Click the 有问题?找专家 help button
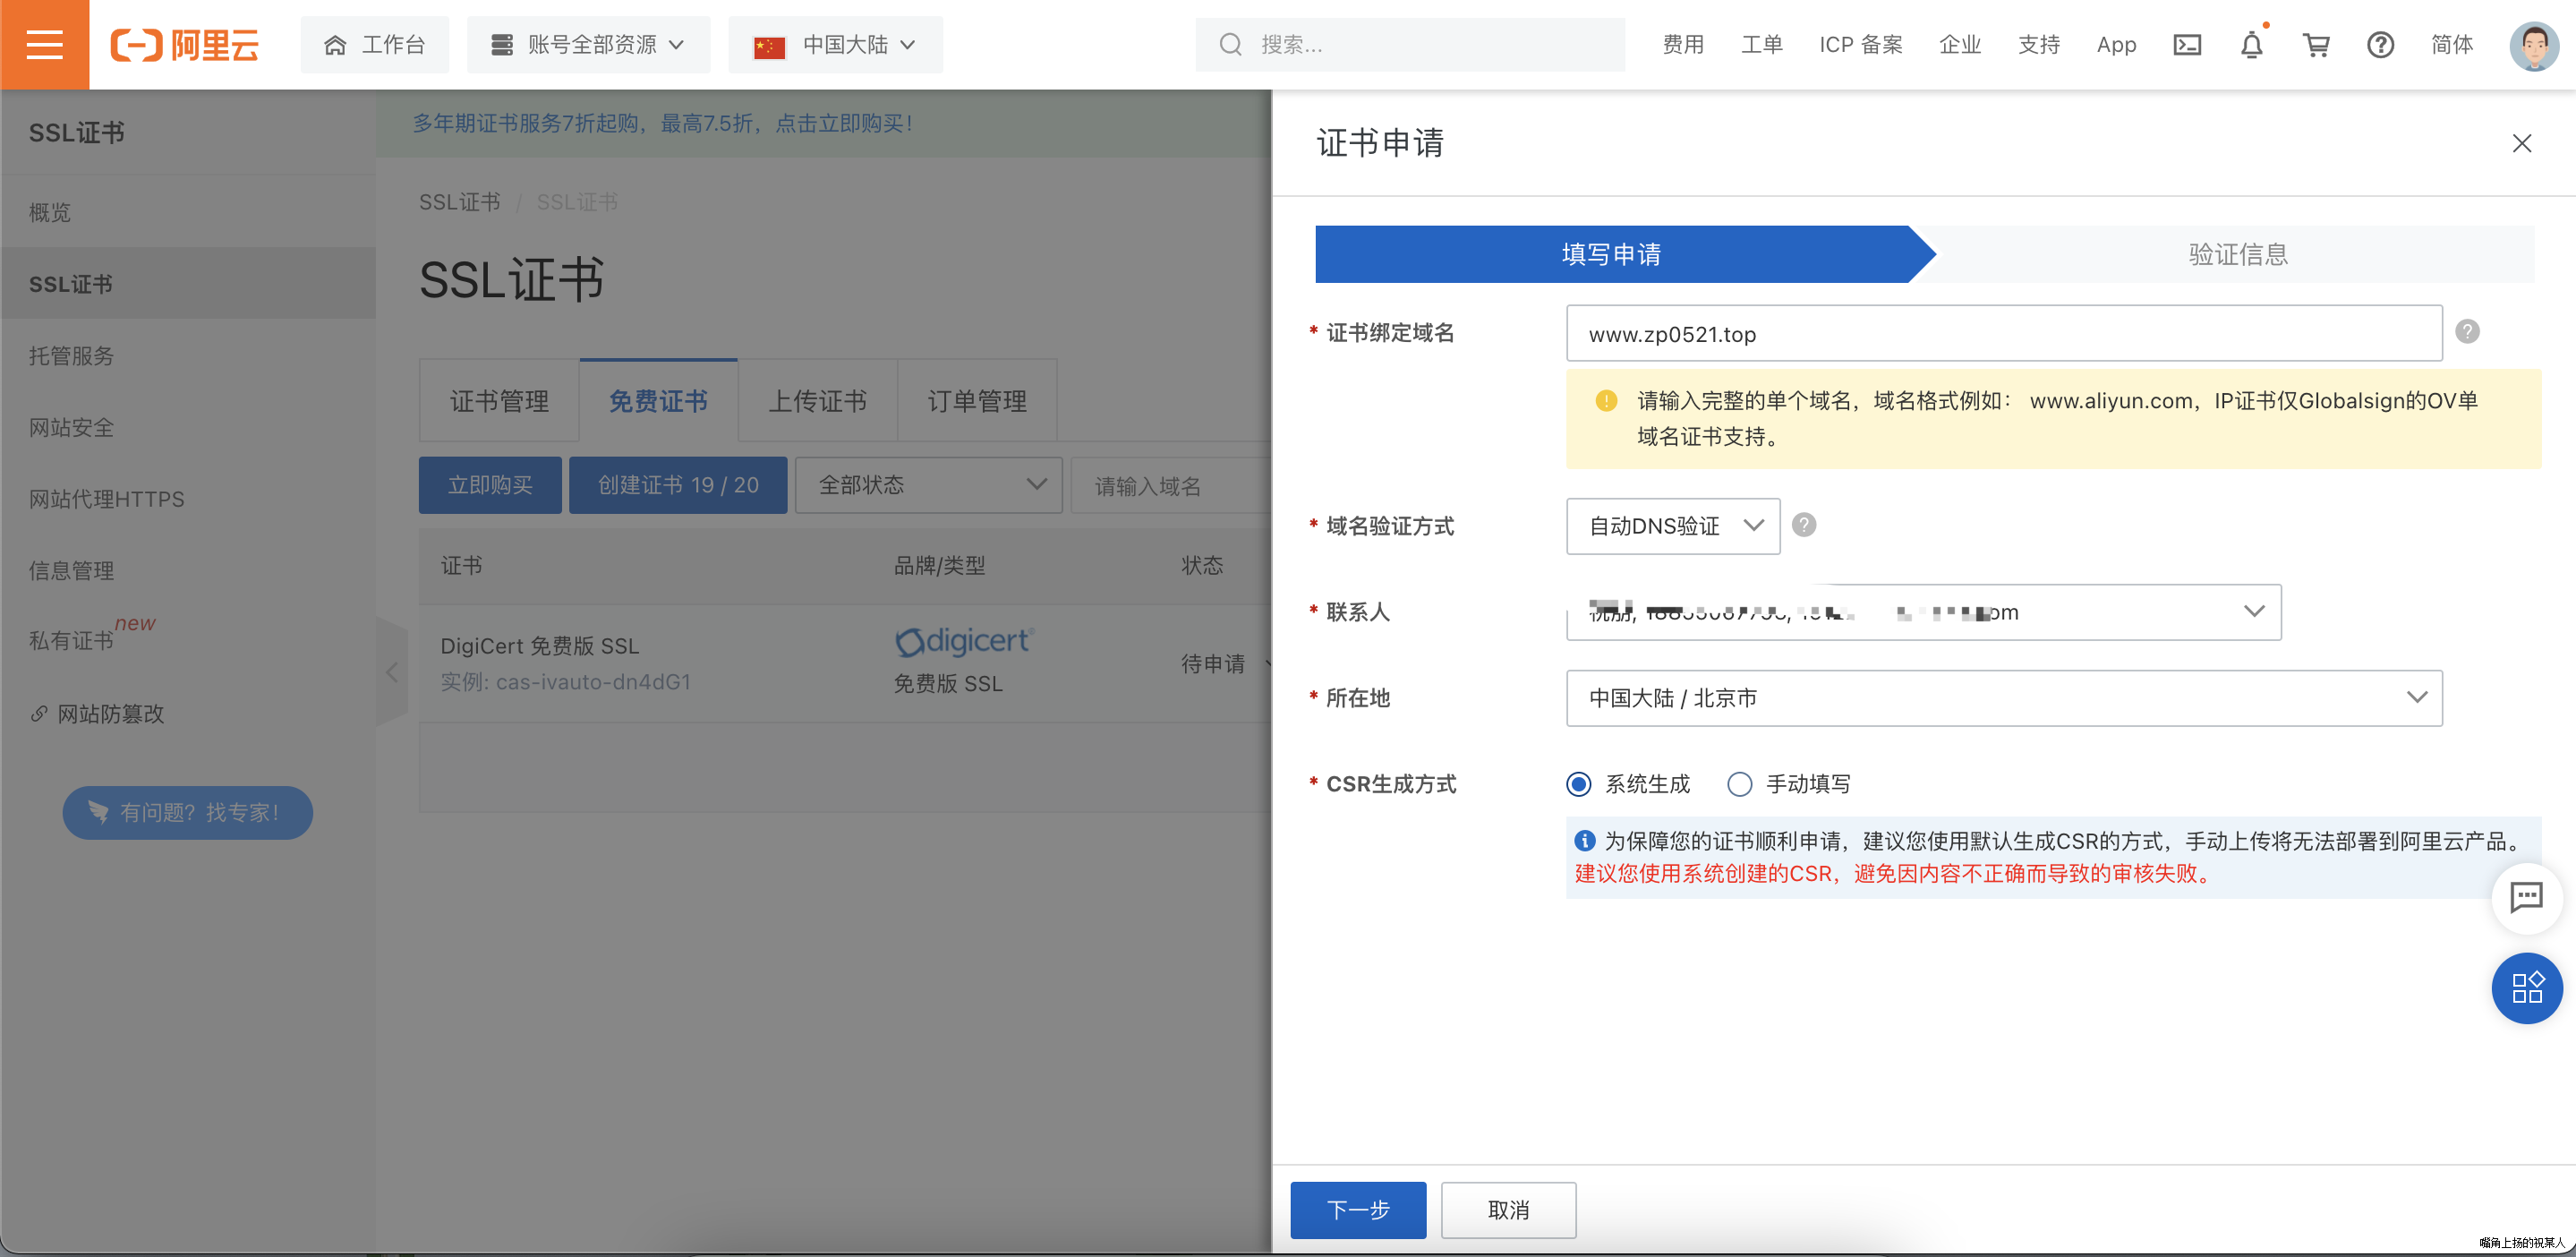The width and height of the screenshot is (2576, 1257). click(188, 812)
